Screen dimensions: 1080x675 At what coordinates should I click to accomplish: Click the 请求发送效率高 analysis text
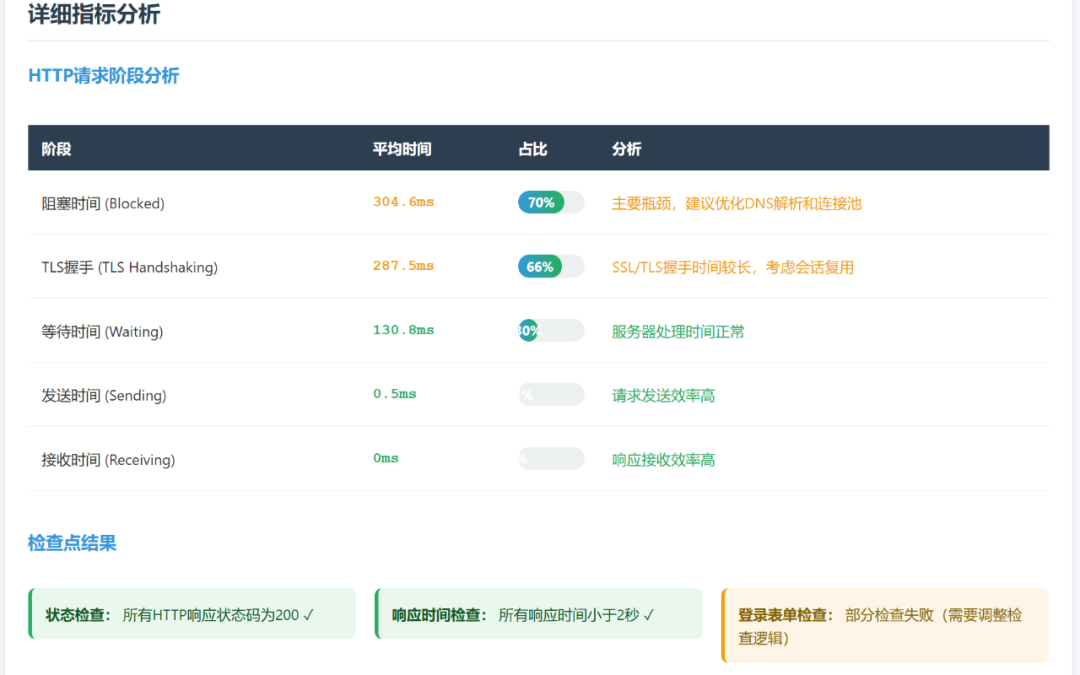coord(663,395)
